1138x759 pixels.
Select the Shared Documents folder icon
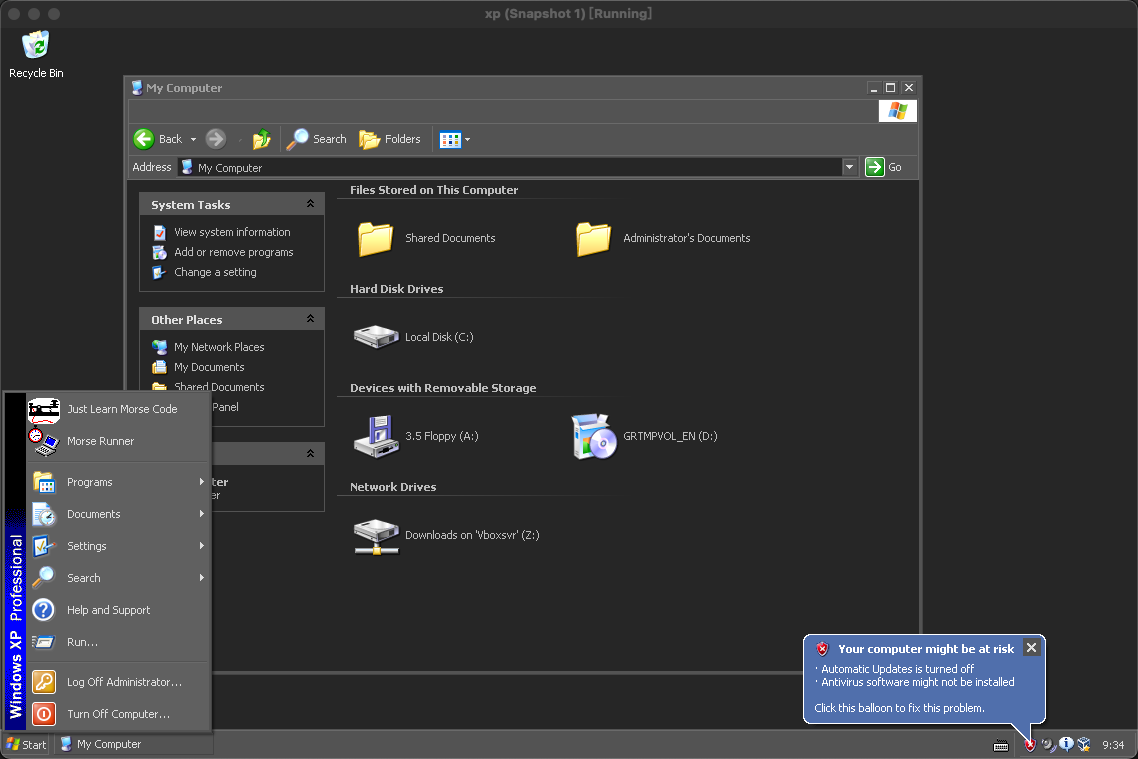coord(375,238)
